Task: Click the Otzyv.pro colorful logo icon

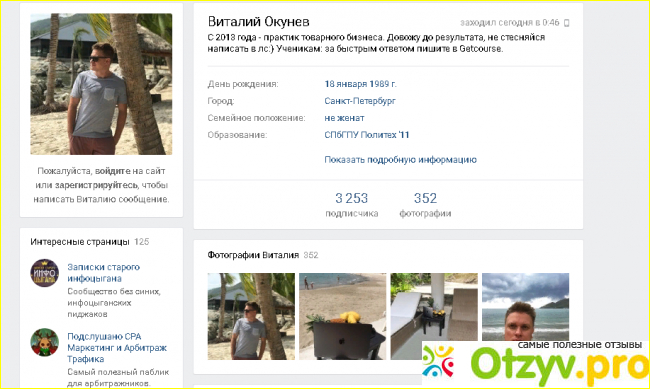Action: point(439,361)
